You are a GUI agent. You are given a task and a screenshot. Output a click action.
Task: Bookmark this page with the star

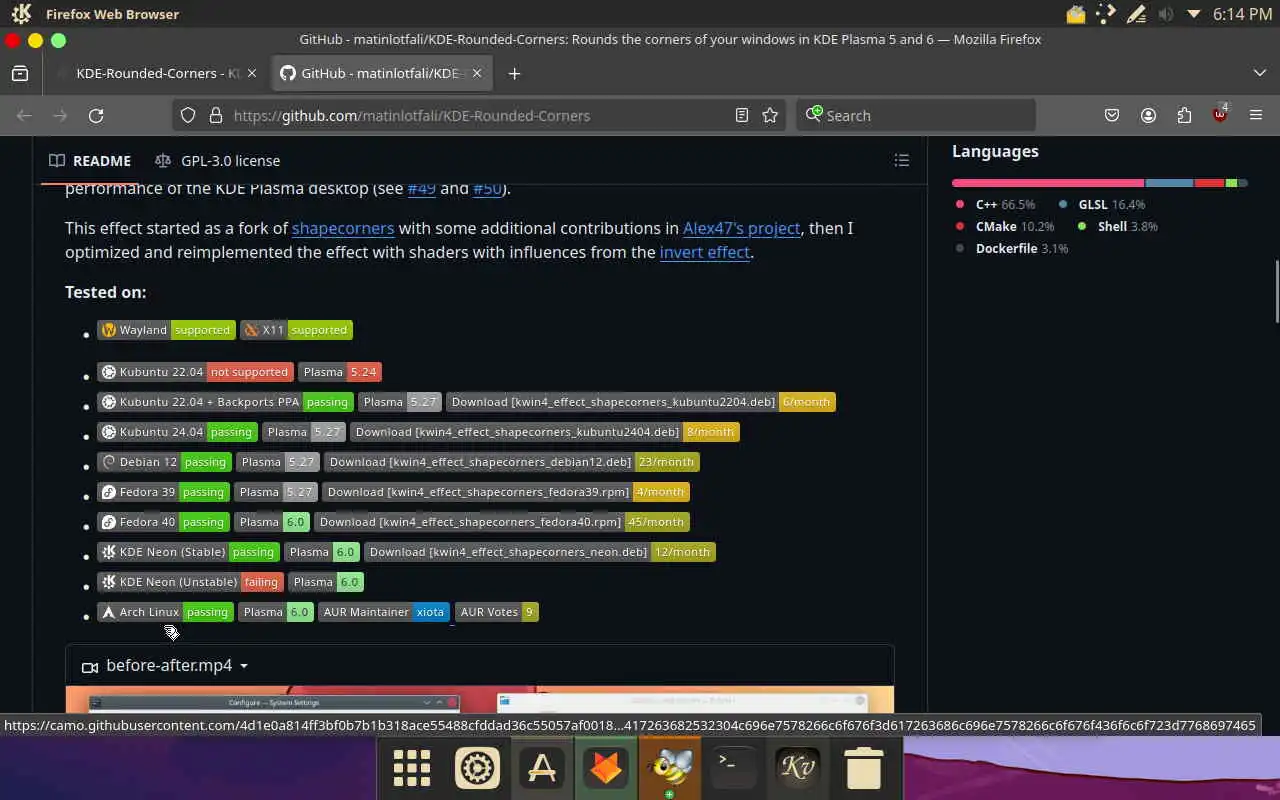point(770,116)
